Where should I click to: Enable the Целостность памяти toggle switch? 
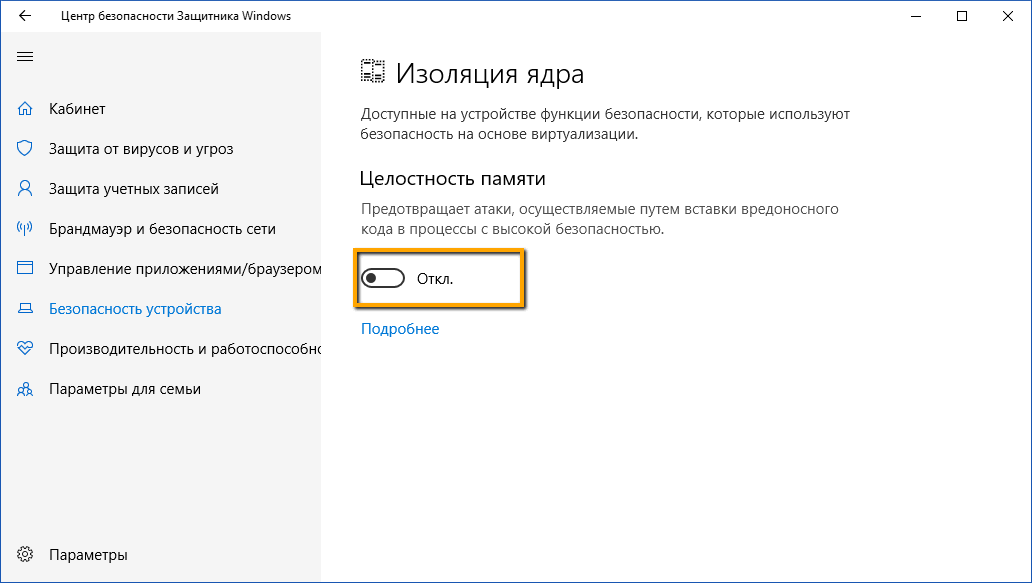click(x=381, y=278)
